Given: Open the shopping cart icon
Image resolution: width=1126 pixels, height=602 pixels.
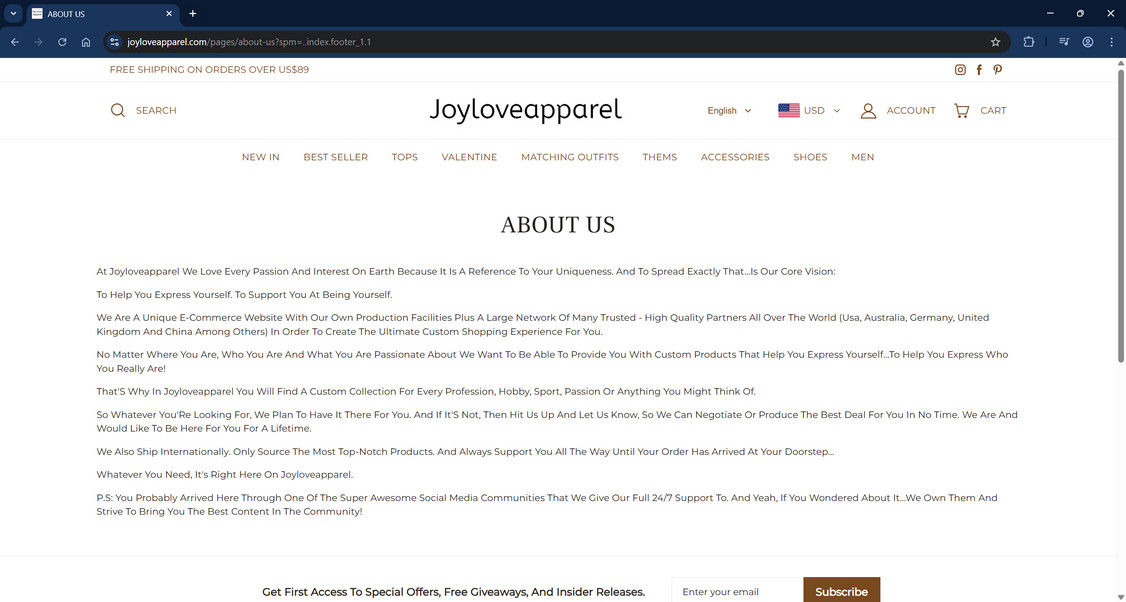Looking at the screenshot, I should pyautogui.click(x=962, y=111).
